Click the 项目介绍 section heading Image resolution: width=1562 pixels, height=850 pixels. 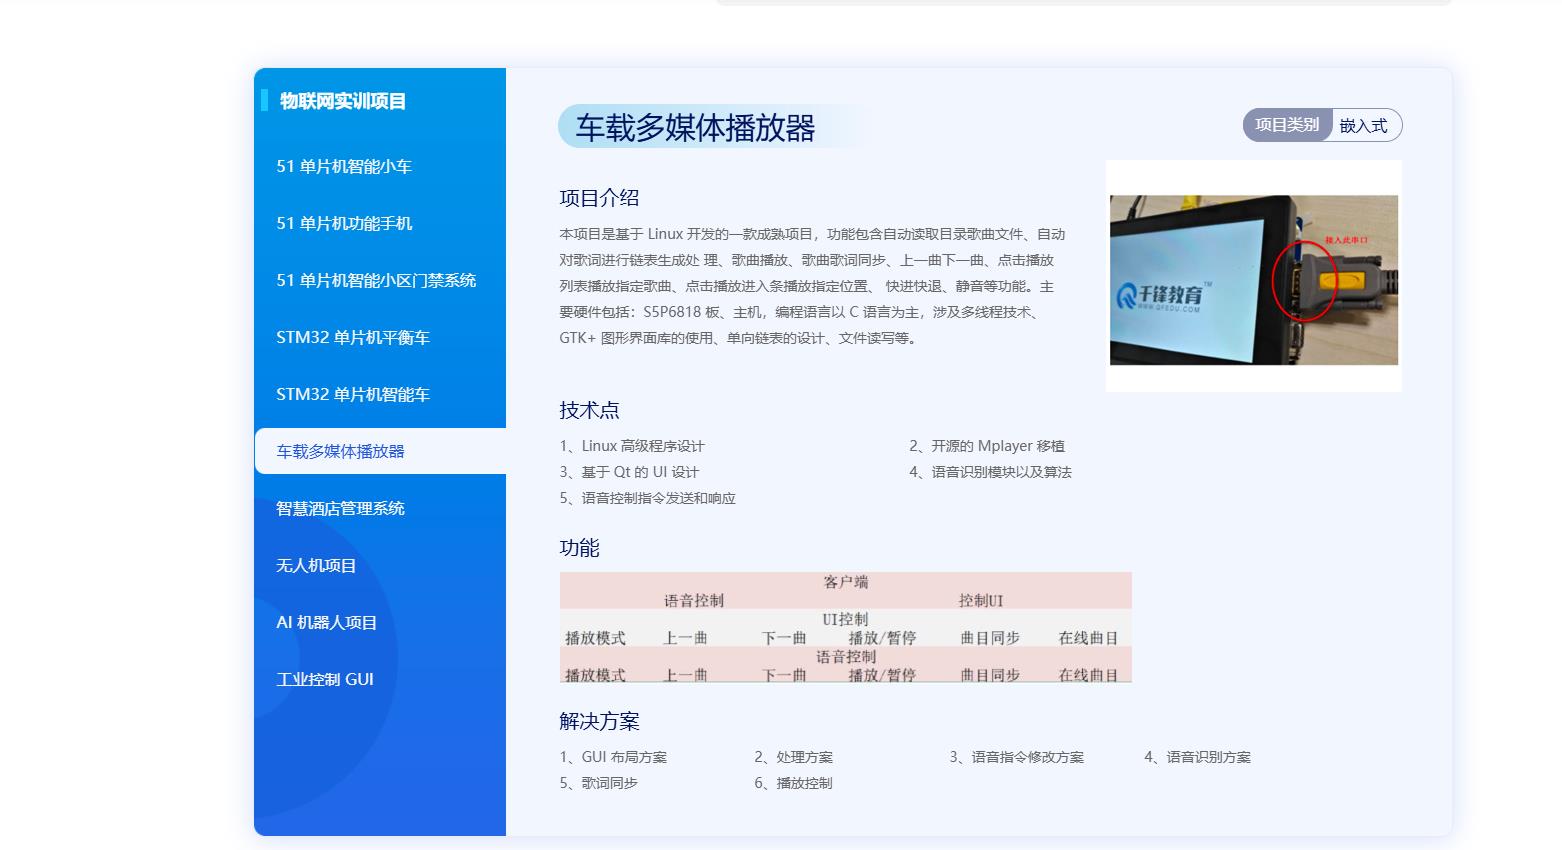coord(599,198)
